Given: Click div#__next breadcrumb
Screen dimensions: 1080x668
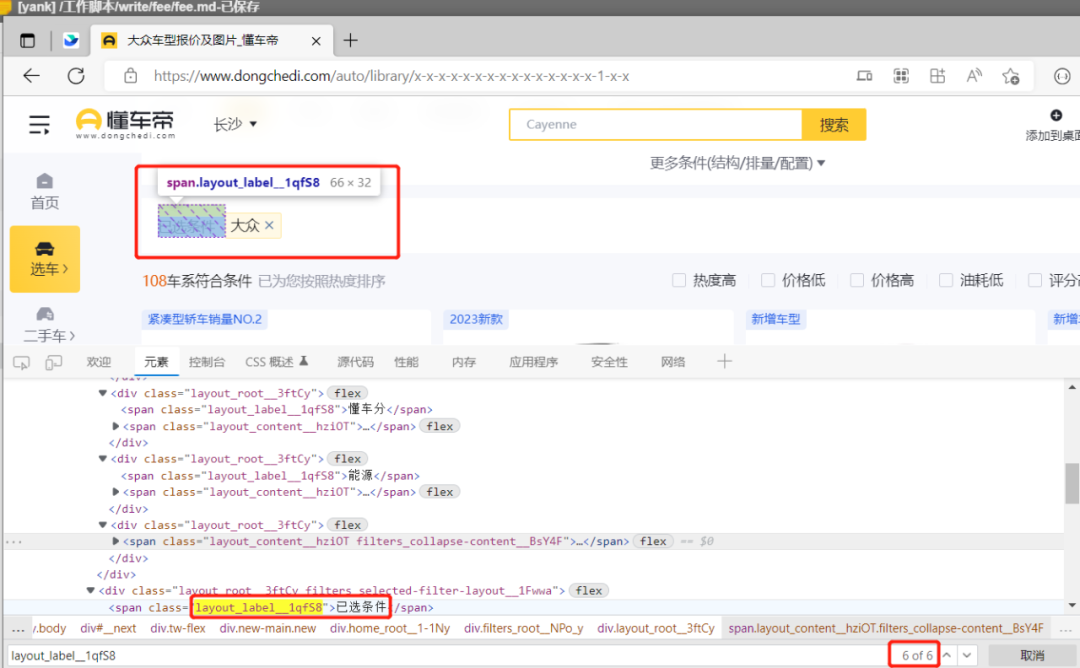Looking at the screenshot, I should point(108,628).
